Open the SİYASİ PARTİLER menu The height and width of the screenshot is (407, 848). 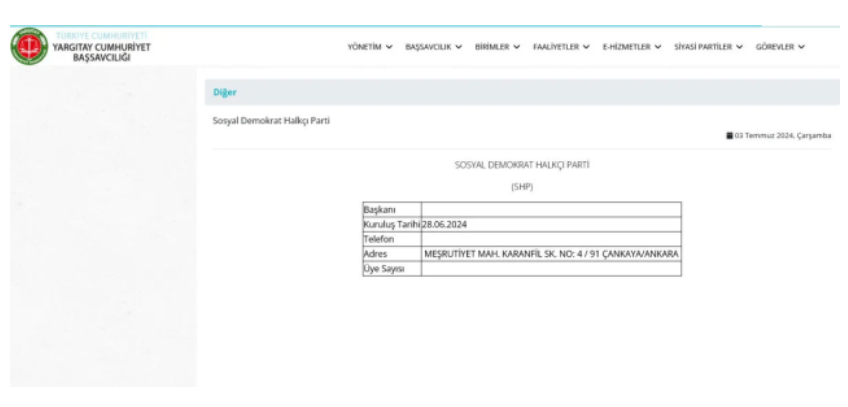pyautogui.click(x=703, y=47)
